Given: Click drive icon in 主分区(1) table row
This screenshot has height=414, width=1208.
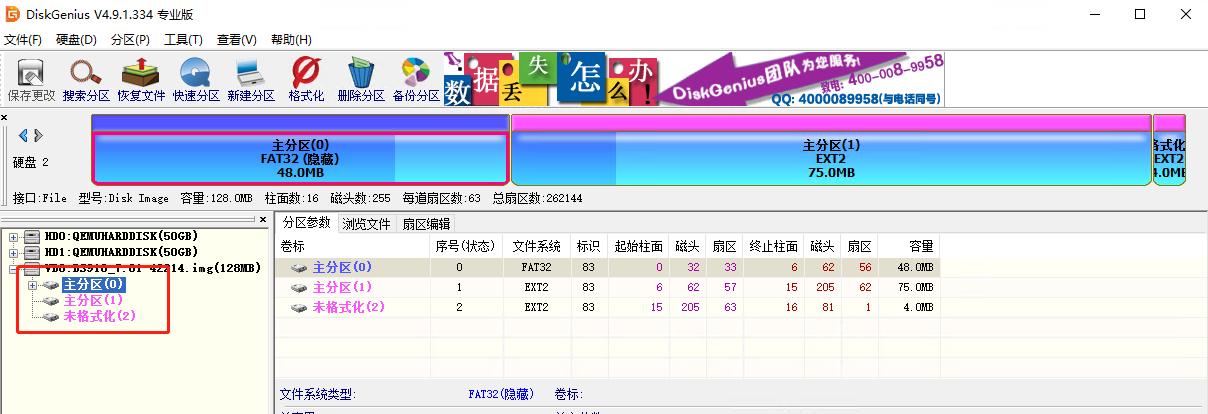Looking at the screenshot, I should pos(300,287).
